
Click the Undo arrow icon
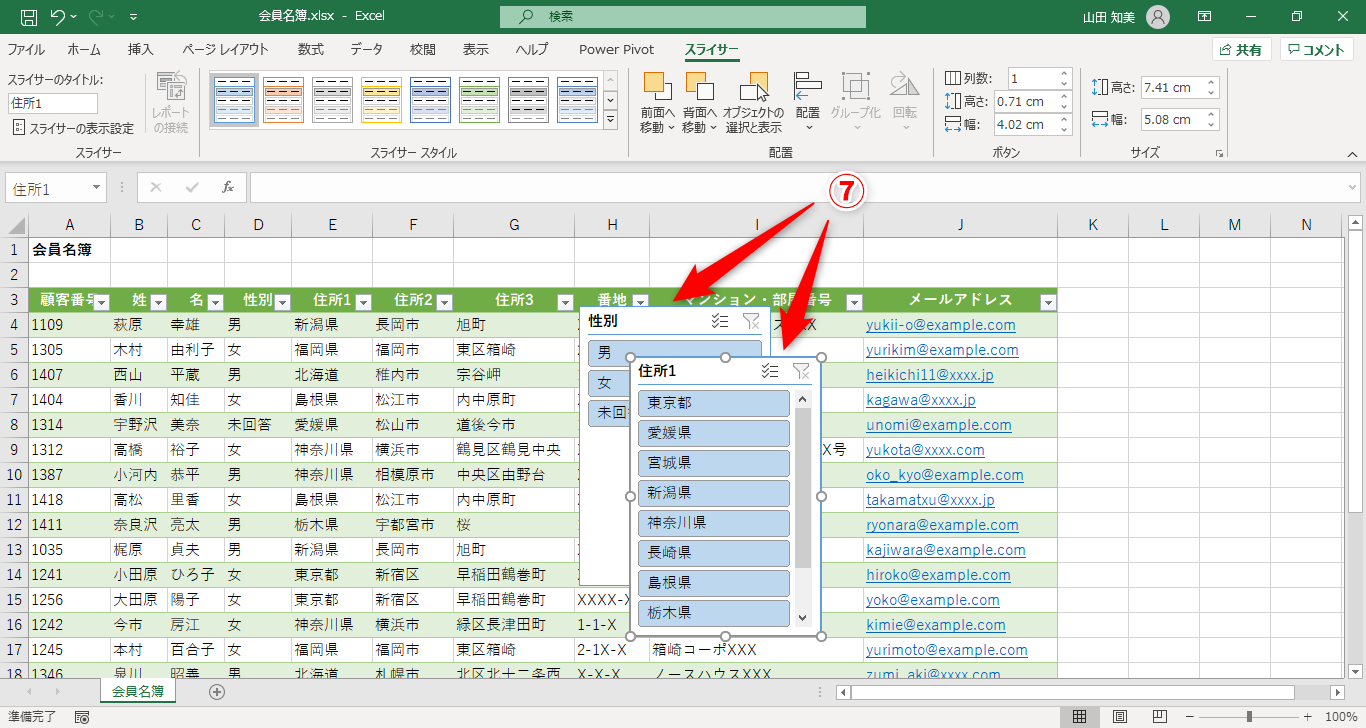(58, 17)
